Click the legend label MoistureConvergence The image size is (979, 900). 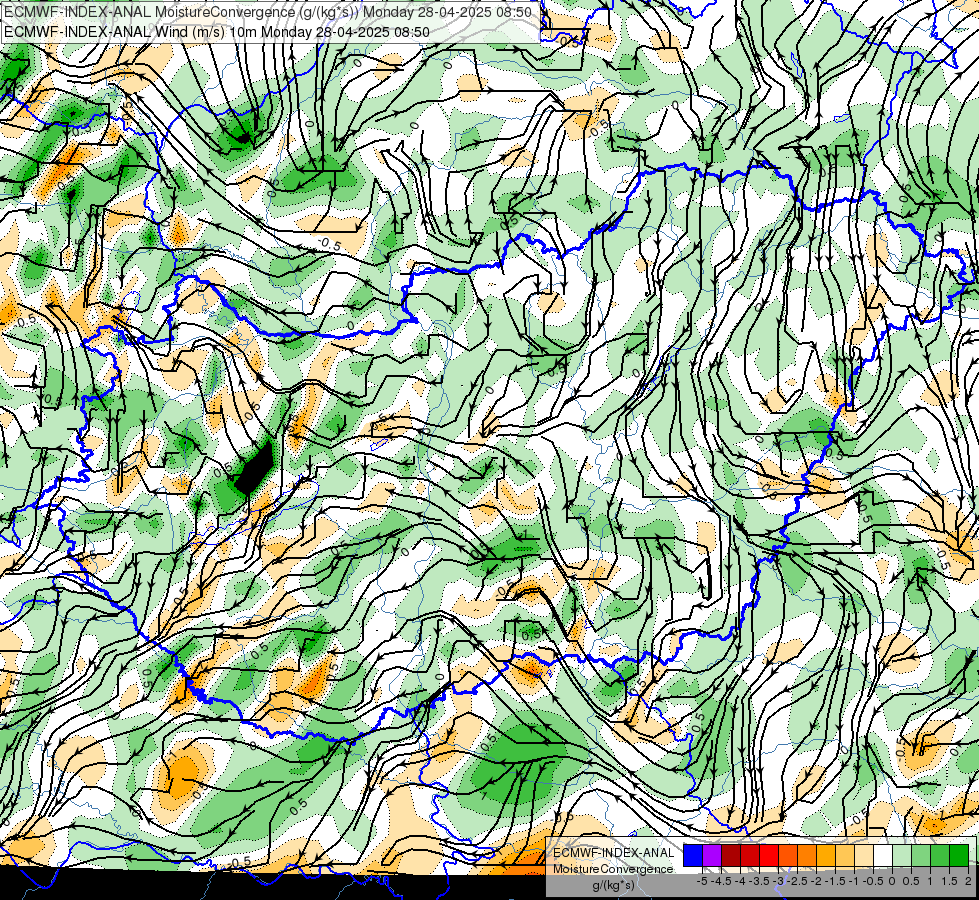pos(613,869)
